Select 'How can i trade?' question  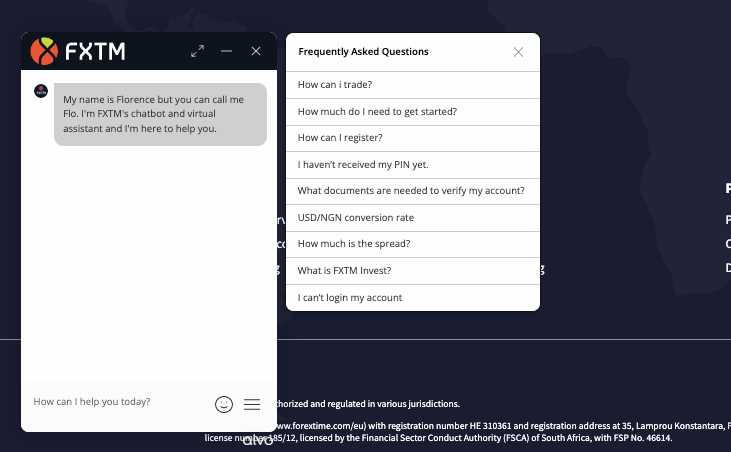pyautogui.click(x=413, y=85)
